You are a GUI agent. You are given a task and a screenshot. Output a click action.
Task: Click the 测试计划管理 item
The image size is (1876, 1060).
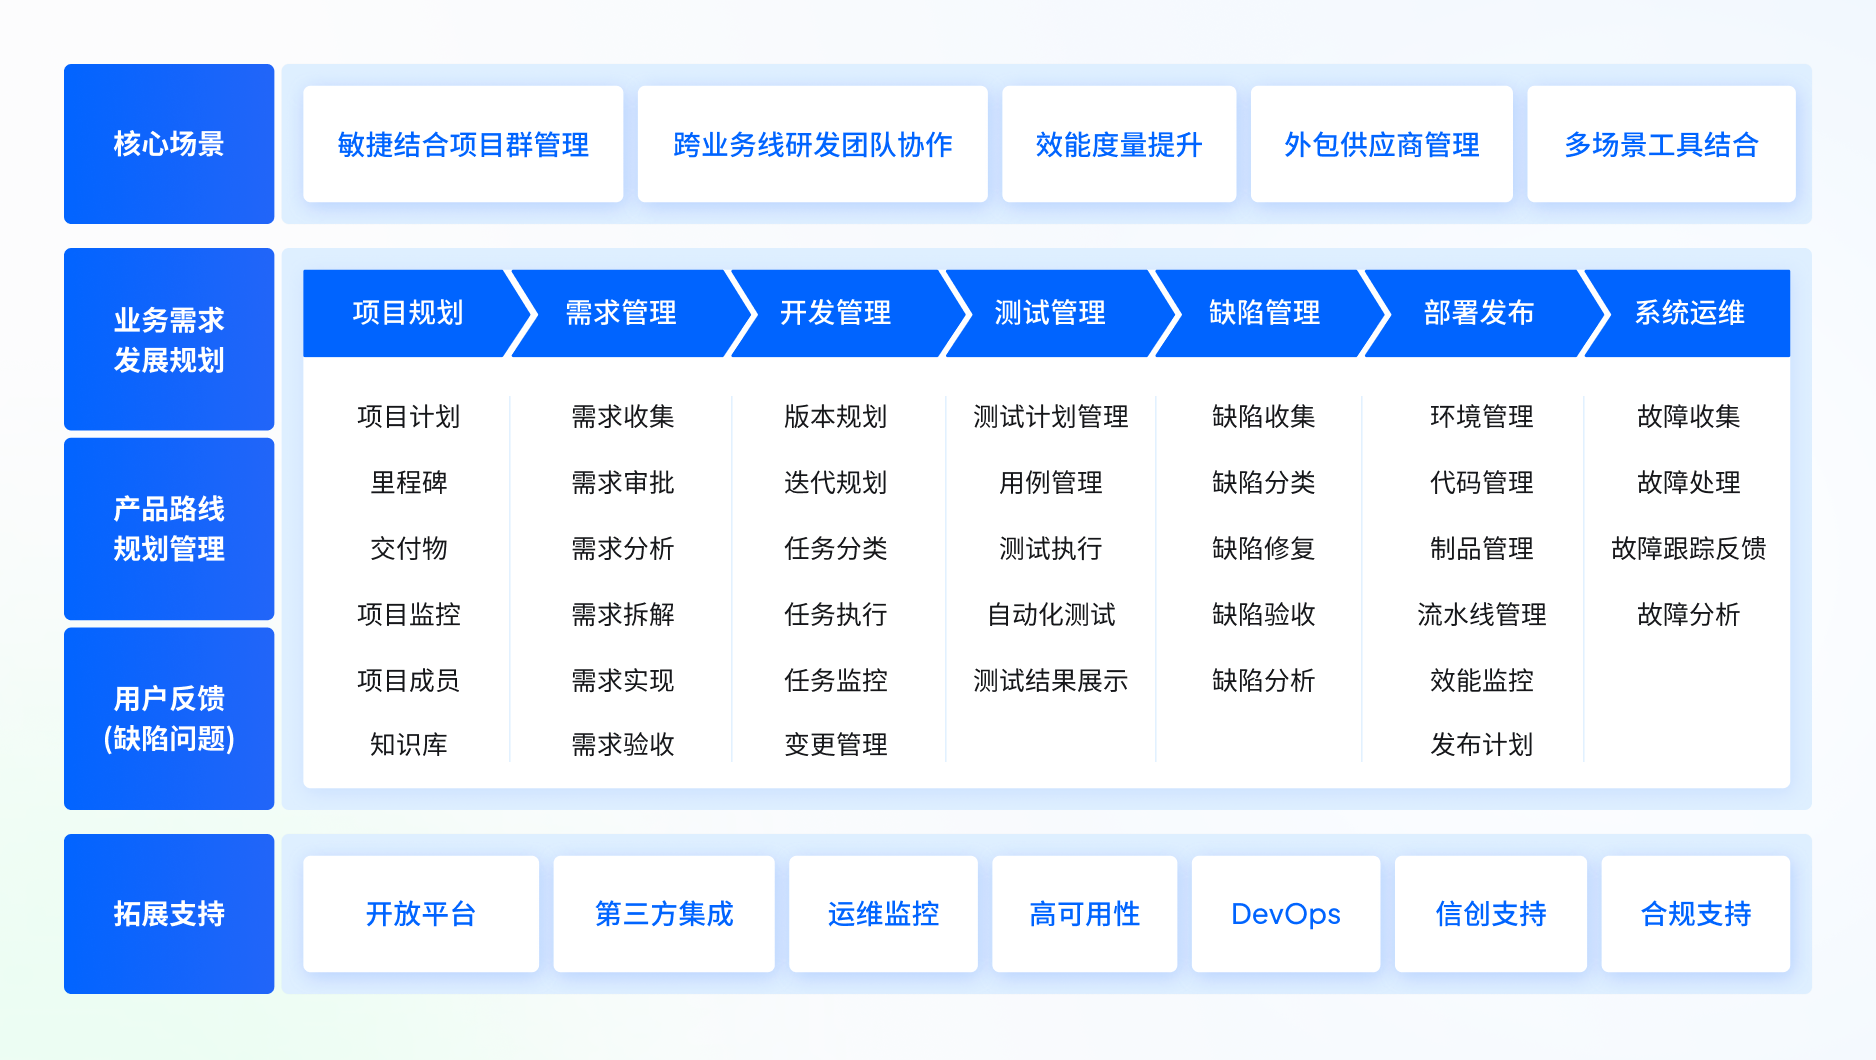click(x=1050, y=416)
